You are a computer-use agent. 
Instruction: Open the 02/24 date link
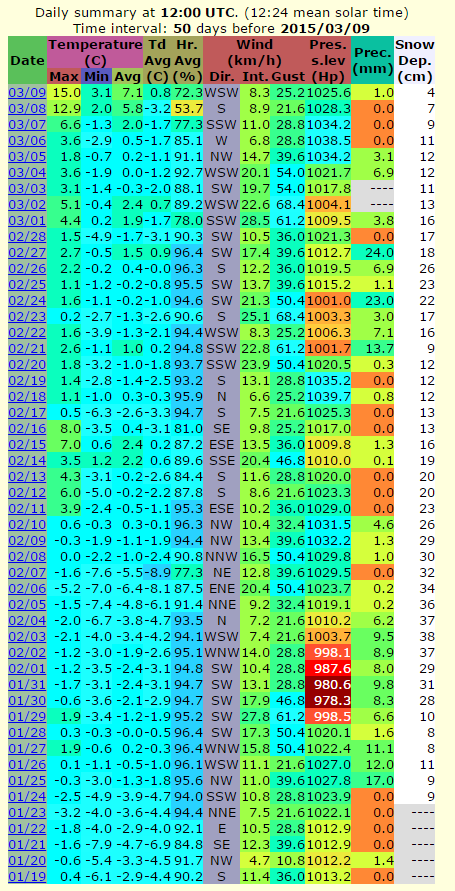point(23,298)
